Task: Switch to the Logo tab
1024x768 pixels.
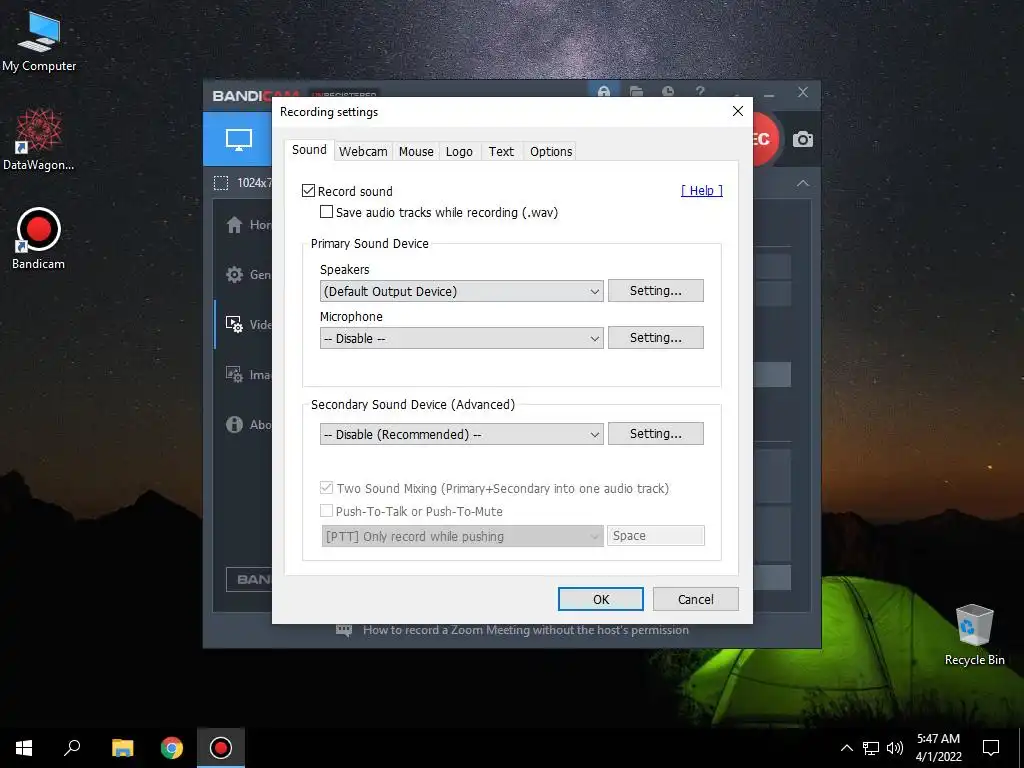Action: [x=459, y=152]
